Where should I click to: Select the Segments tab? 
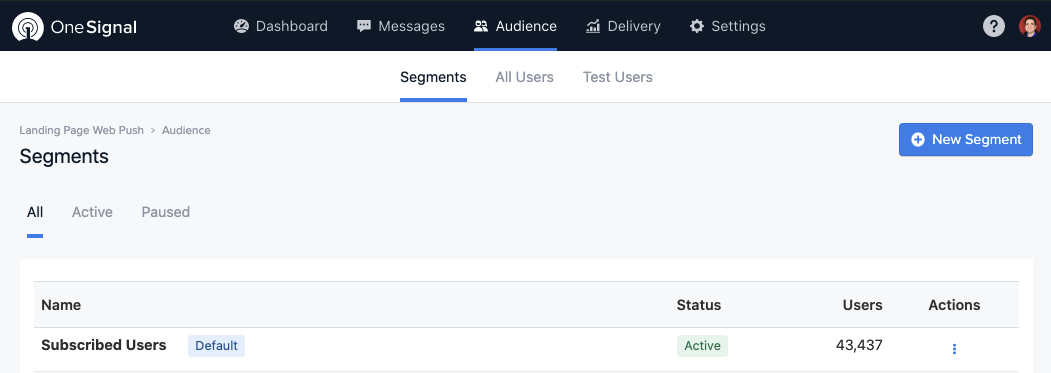tap(433, 77)
